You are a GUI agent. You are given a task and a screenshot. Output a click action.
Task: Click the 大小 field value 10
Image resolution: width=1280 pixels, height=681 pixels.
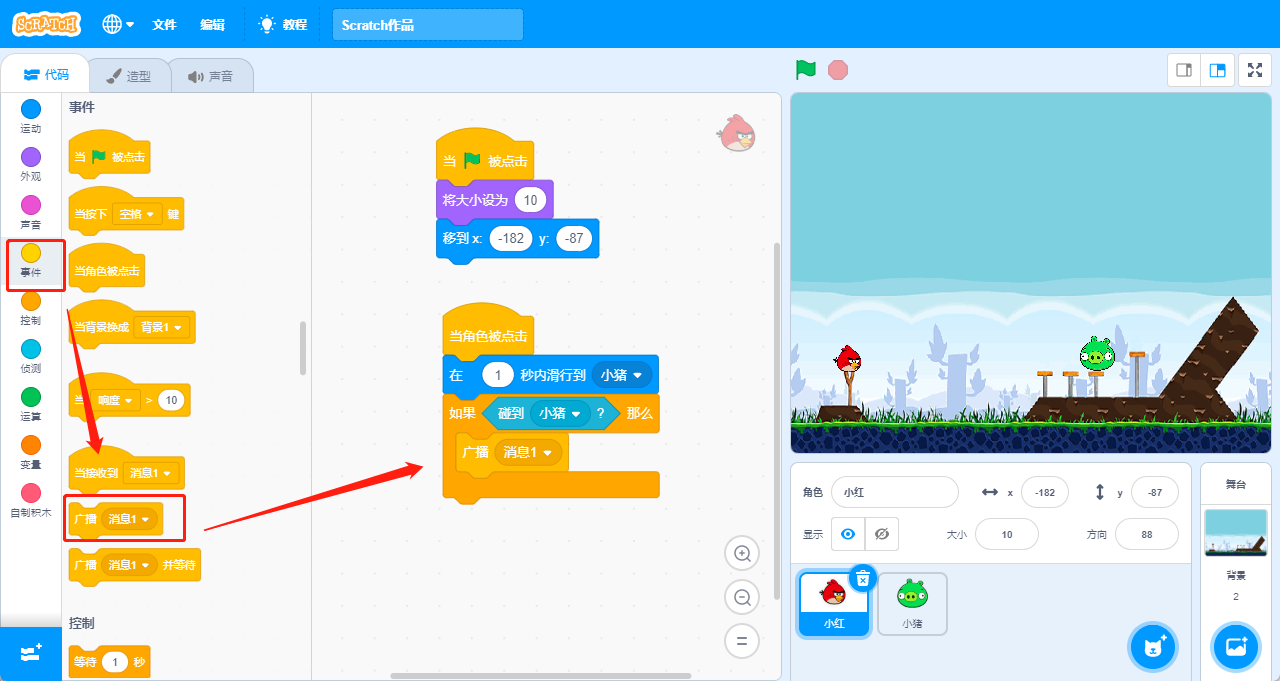[1006, 534]
